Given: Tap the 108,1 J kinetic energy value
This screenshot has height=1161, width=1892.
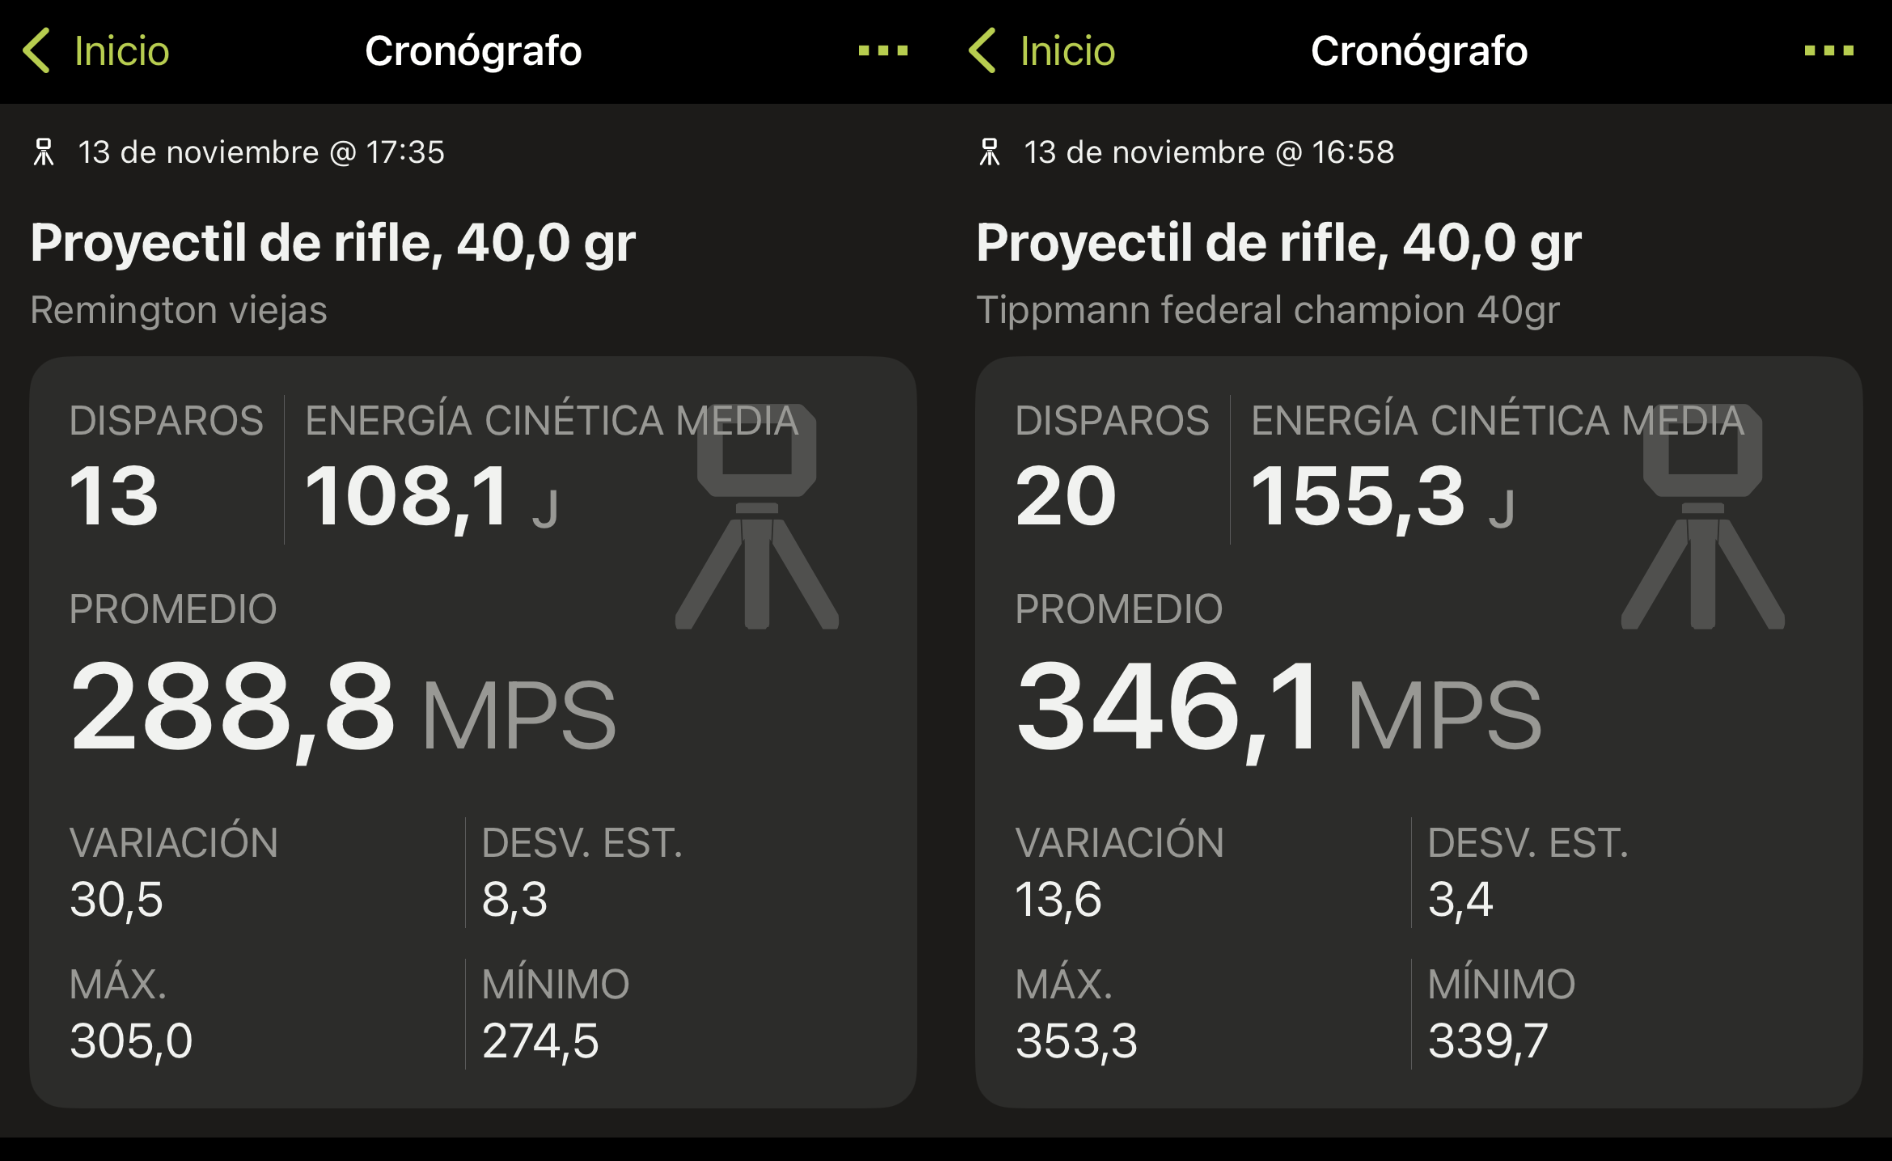Looking at the screenshot, I should (x=430, y=497).
